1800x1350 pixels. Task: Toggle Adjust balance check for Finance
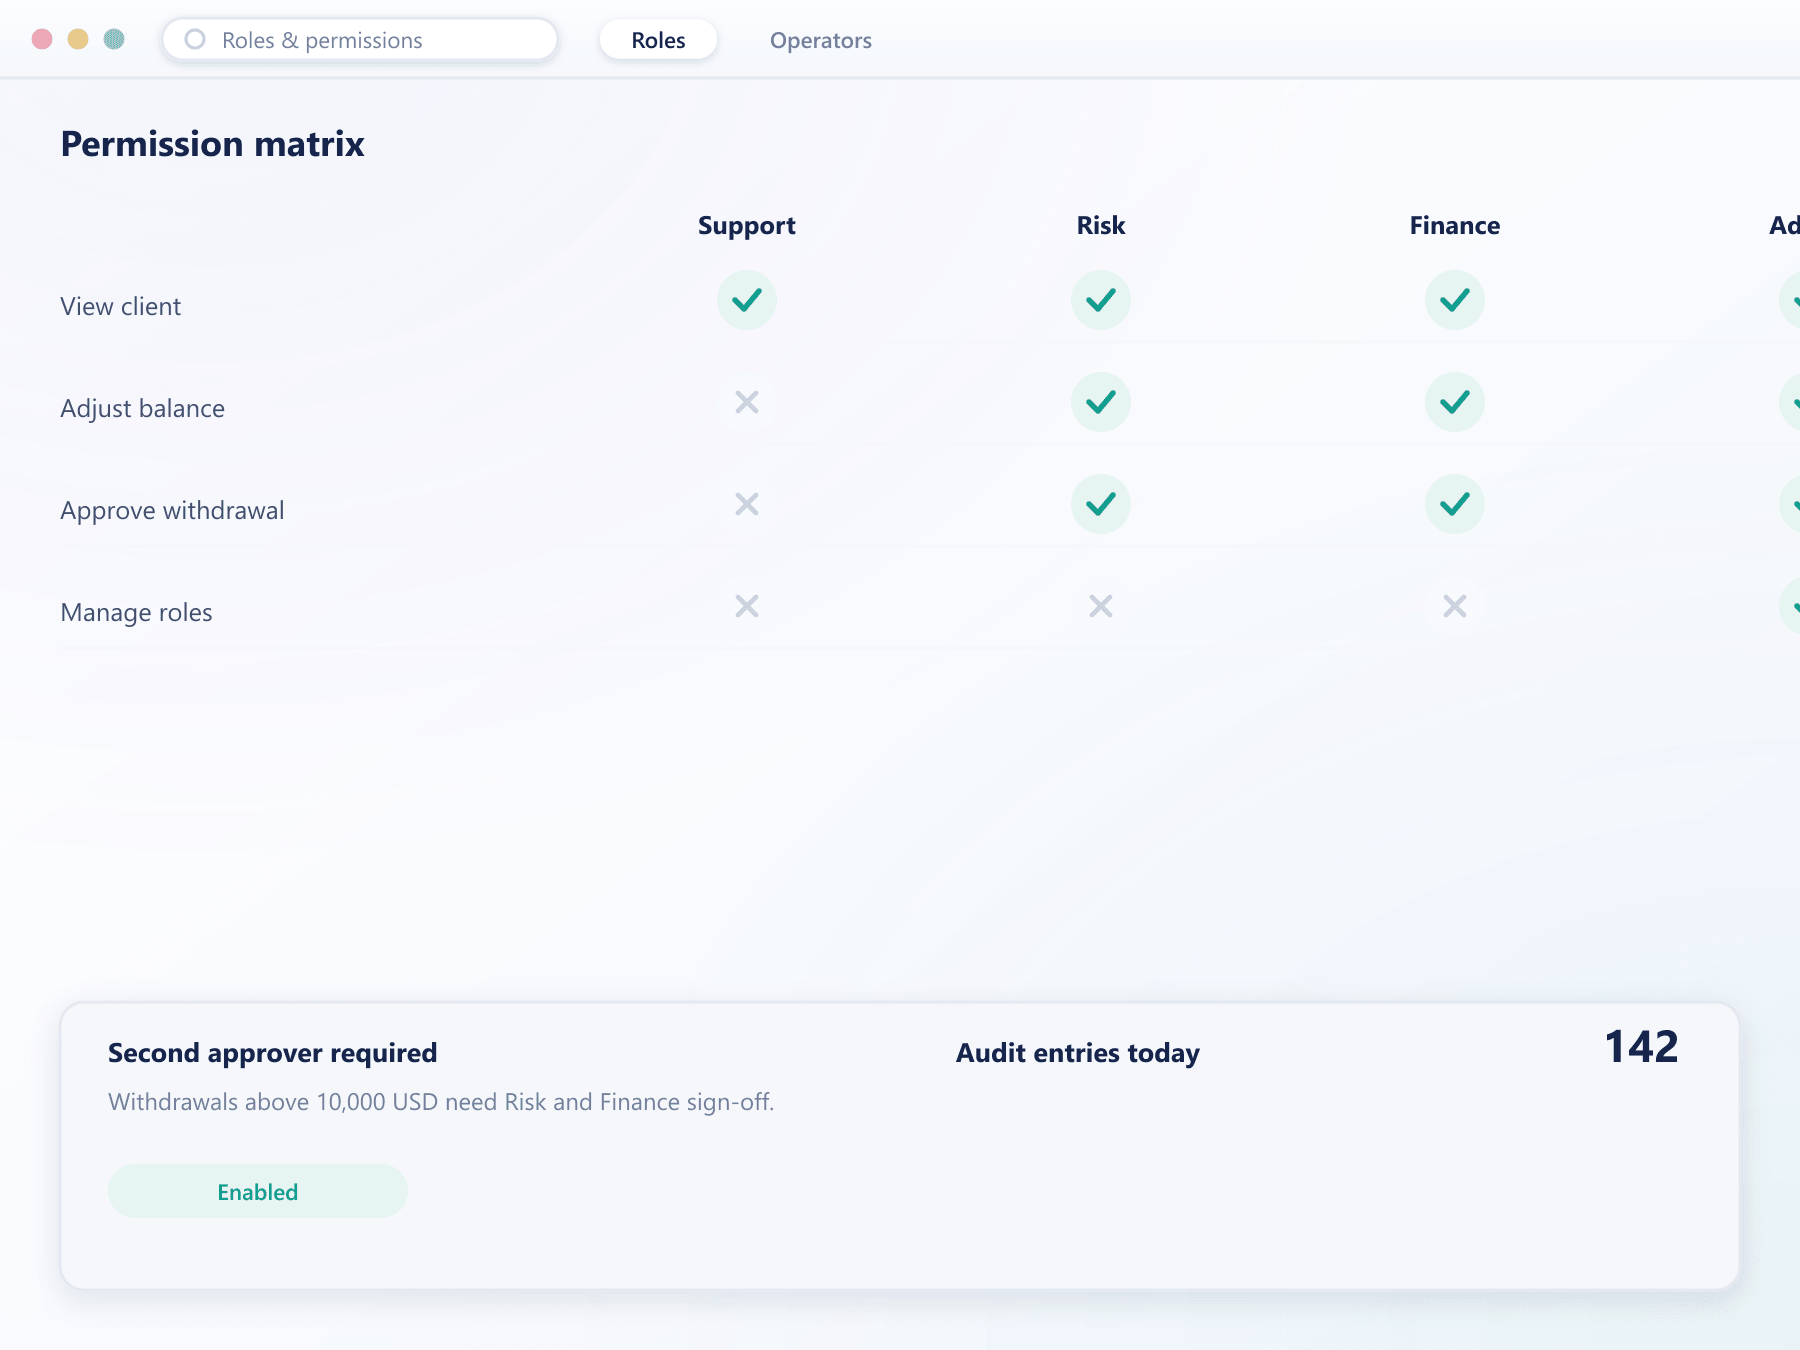tap(1455, 402)
